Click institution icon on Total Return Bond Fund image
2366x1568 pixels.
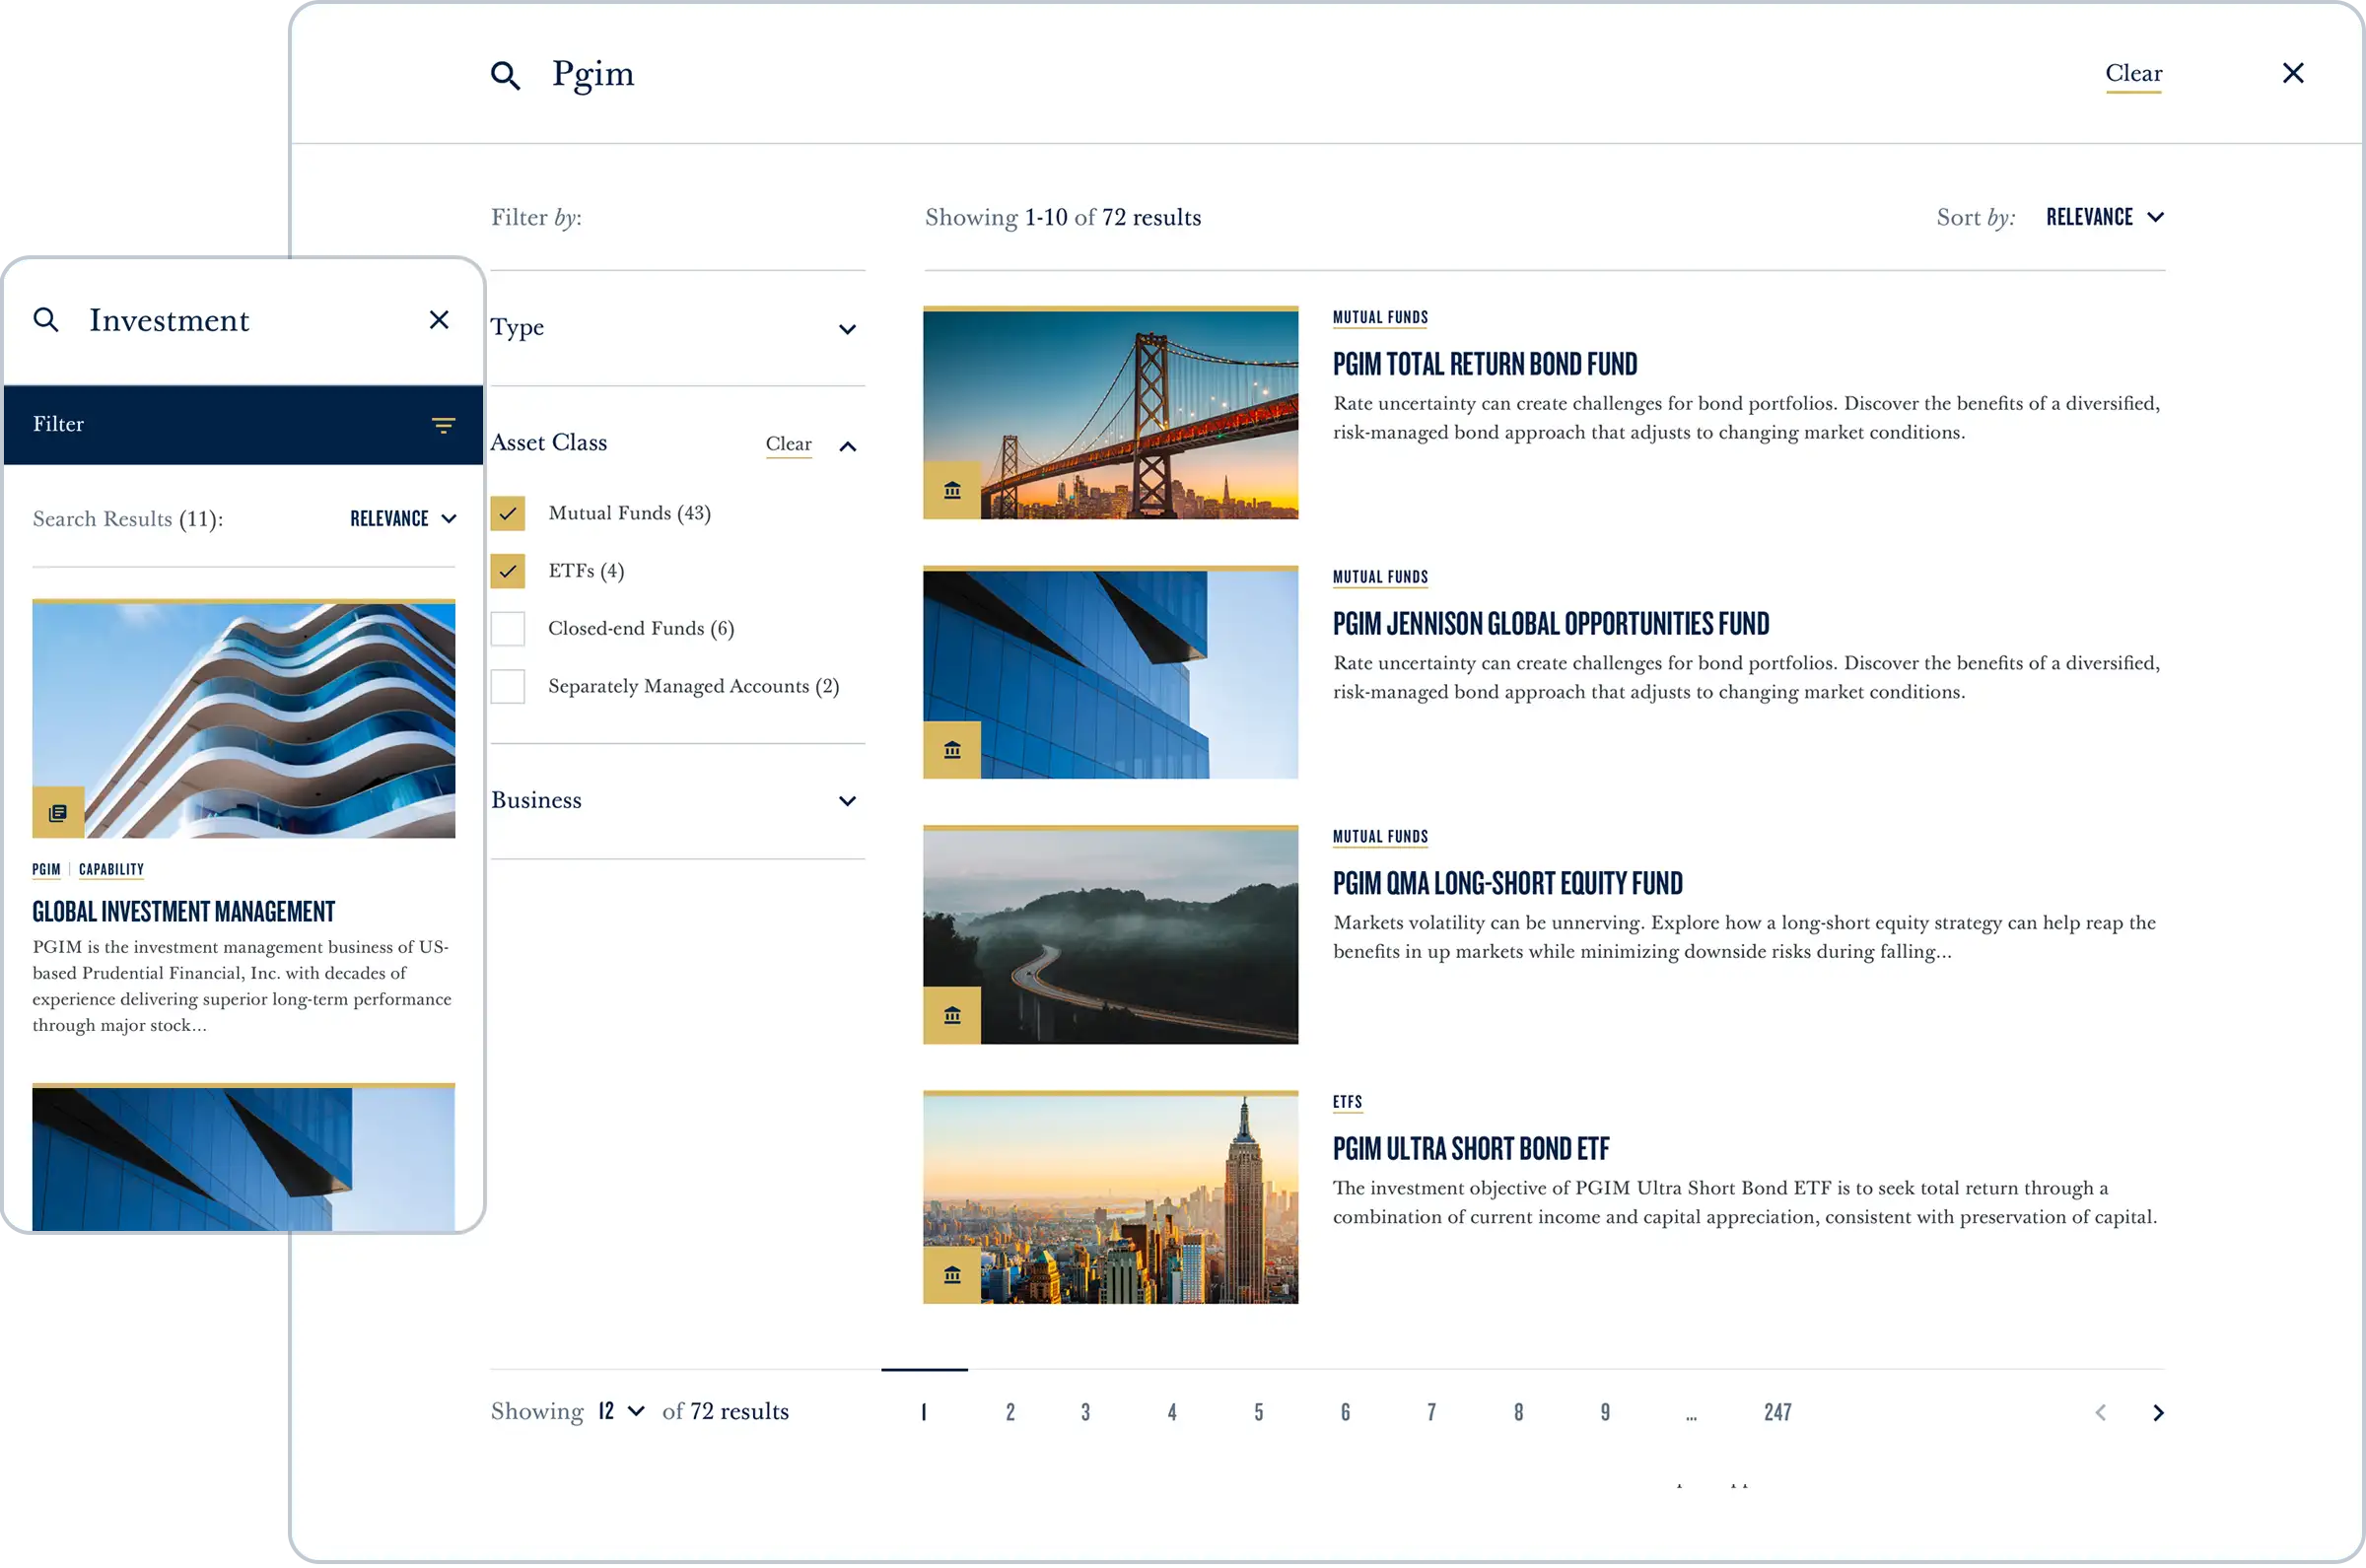[x=952, y=490]
